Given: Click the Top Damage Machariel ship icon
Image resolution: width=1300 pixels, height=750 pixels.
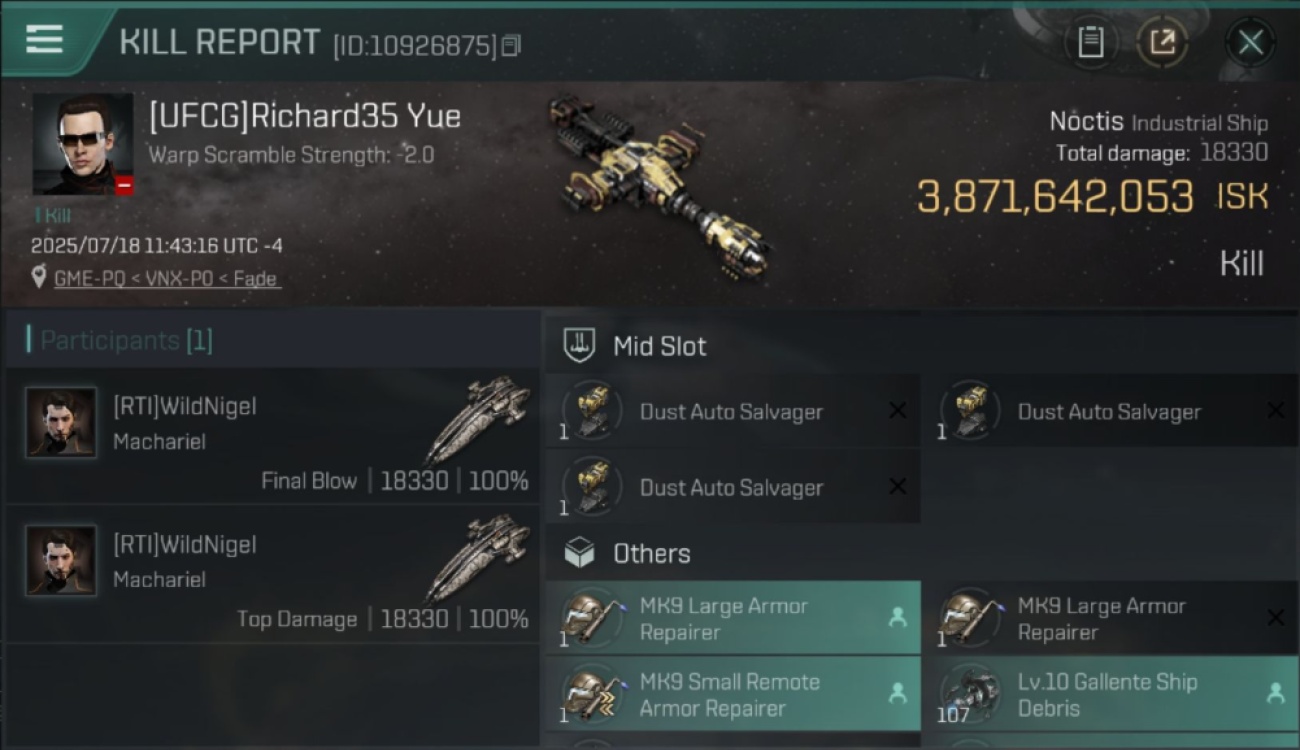Looking at the screenshot, I should click(478, 556).
